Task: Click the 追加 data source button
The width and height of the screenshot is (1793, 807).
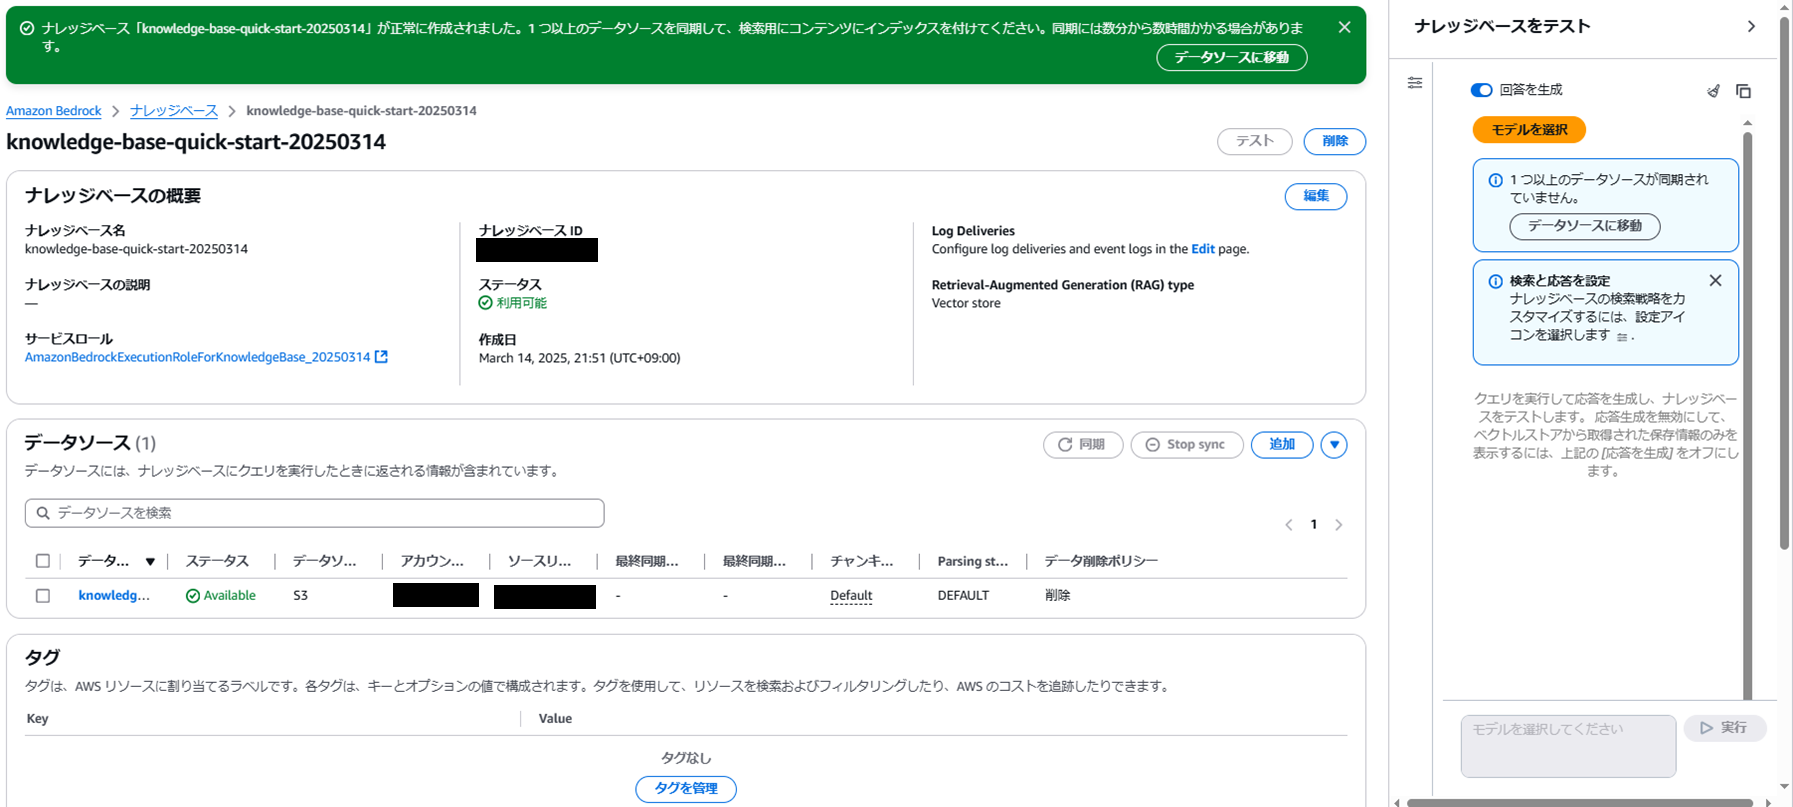Action: pos(1282,445)
